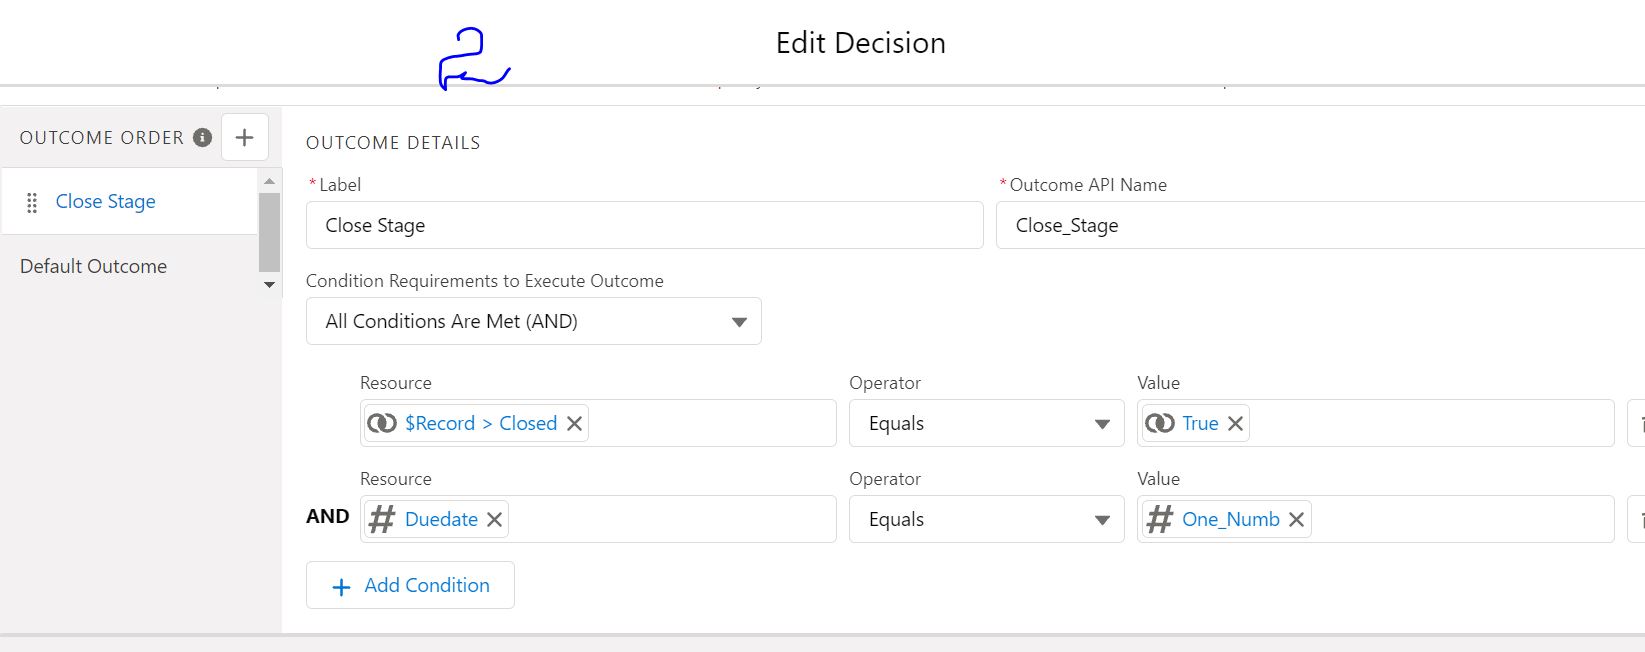The width and height of the screenshot is (1645, 652).
Task: Click the Label input field
Action: (x=644, y=225)
